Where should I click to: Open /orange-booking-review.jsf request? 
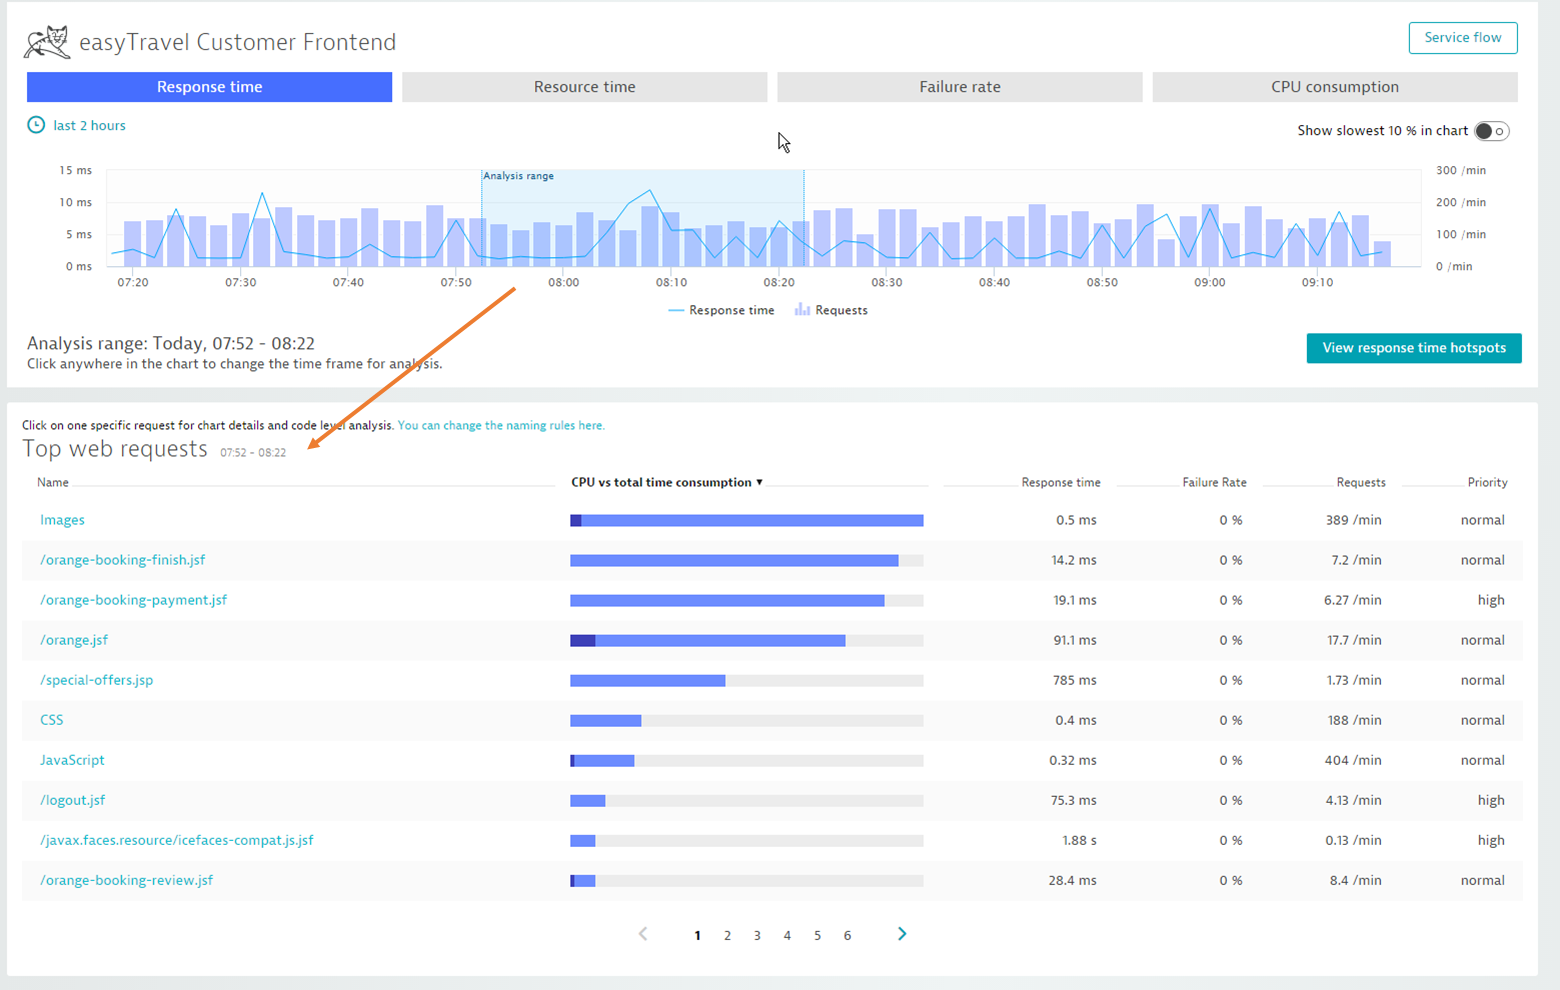pos(126,880)
